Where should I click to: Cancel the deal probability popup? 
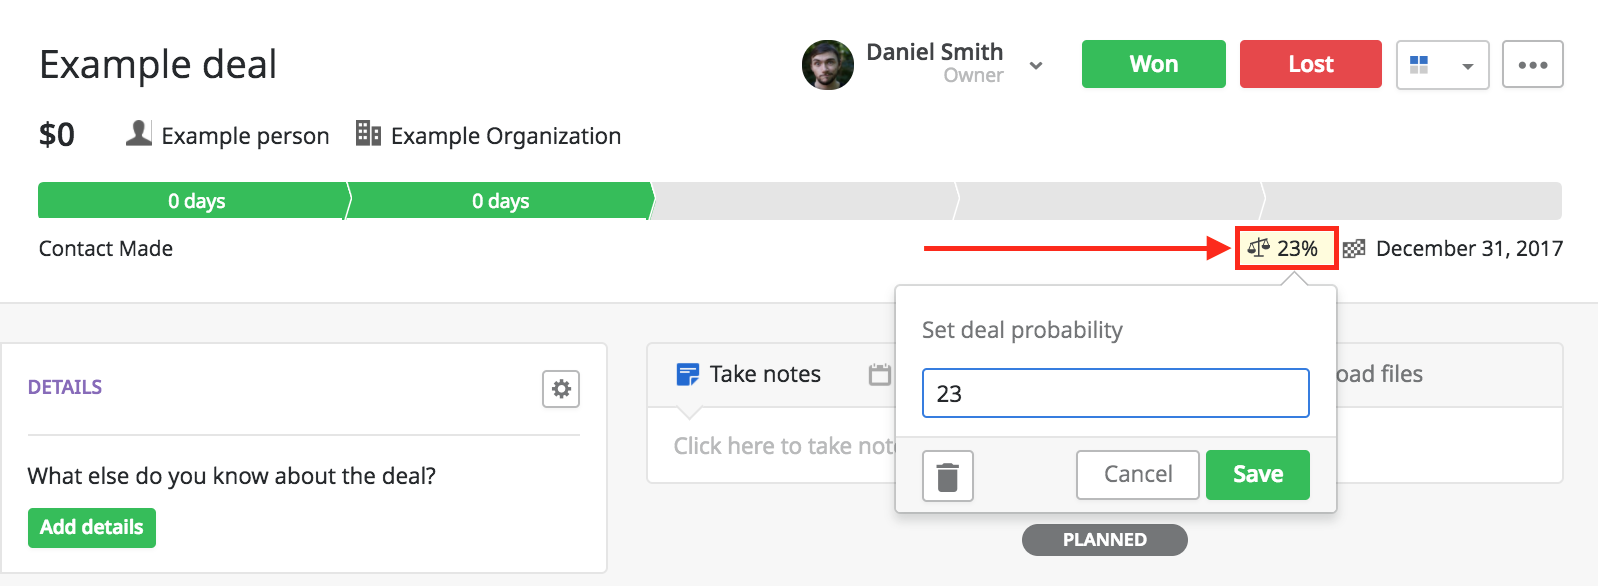(x=1137, y=474)
